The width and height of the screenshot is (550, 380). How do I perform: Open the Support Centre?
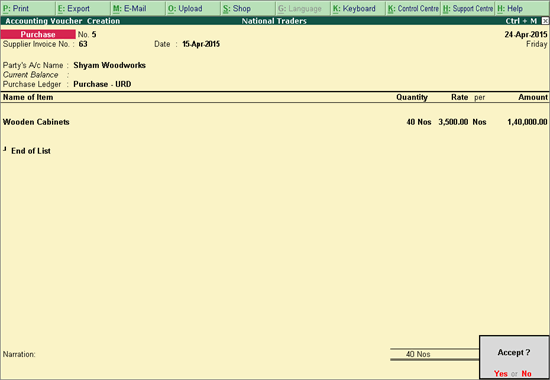468,8
